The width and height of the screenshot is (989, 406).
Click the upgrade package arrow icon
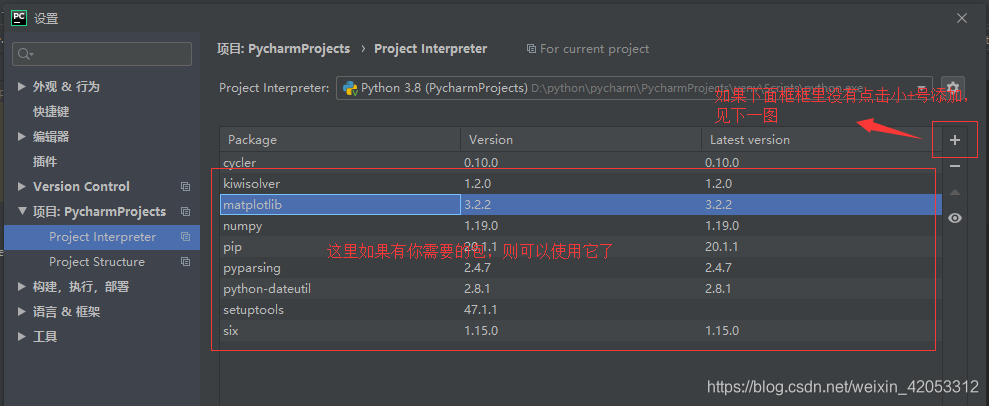click(x=955, y=192)
